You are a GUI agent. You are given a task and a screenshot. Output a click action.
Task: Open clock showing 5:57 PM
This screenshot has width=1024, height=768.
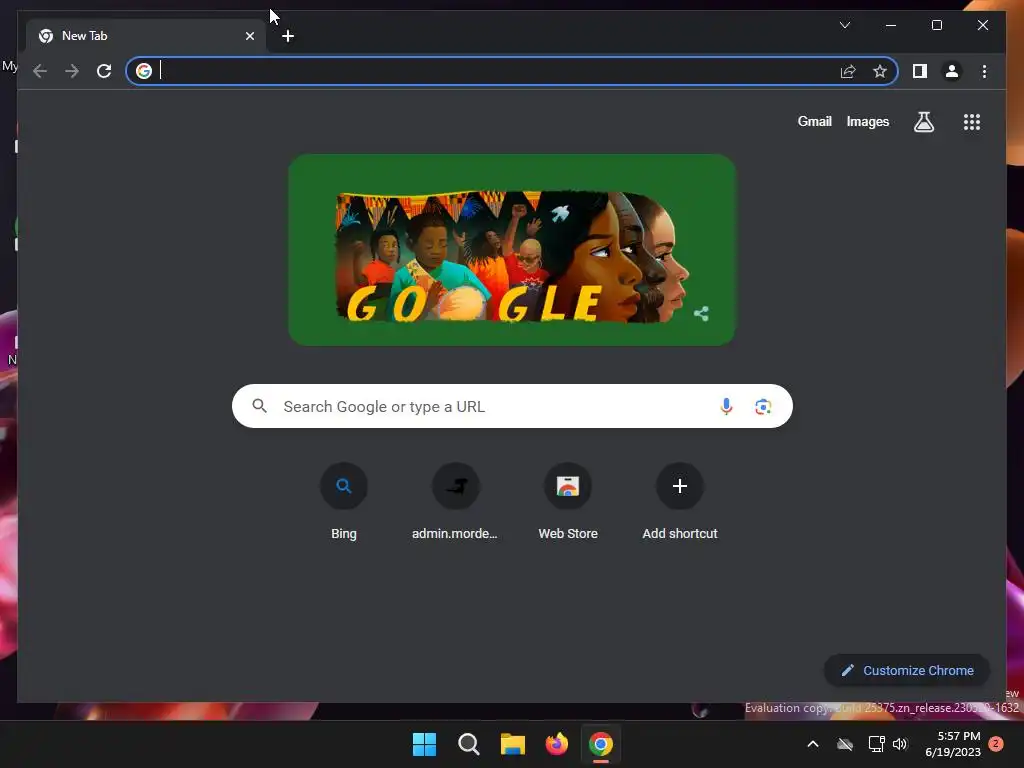[953, 744]
